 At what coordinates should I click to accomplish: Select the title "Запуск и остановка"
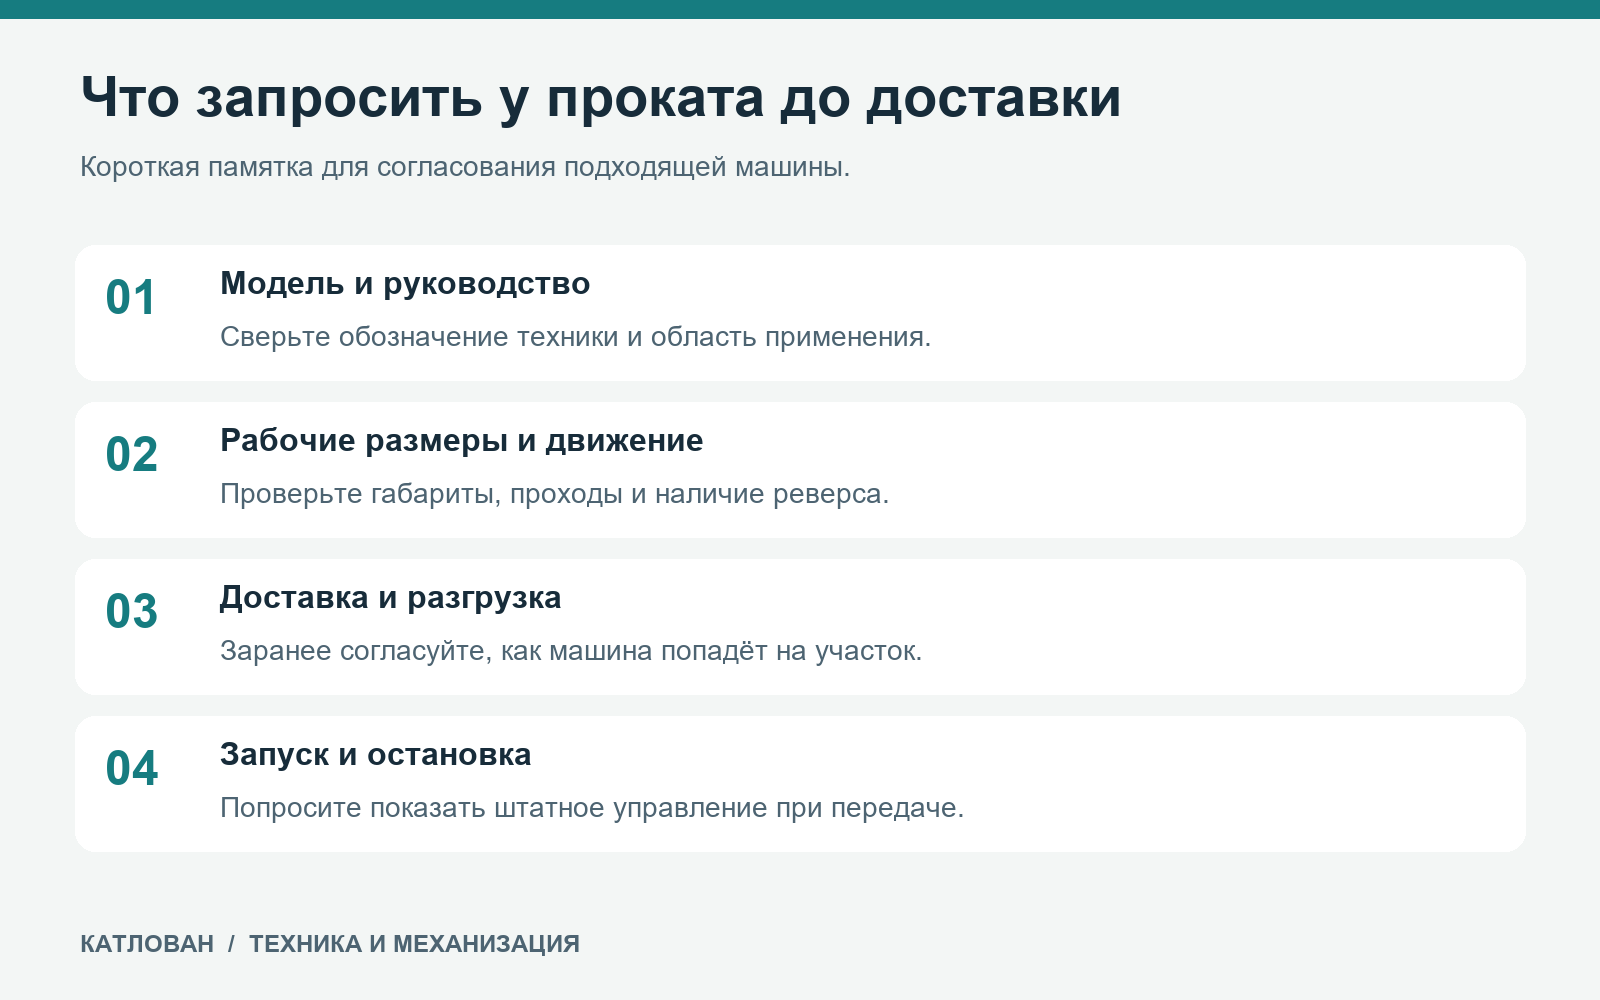click(375, 755)
